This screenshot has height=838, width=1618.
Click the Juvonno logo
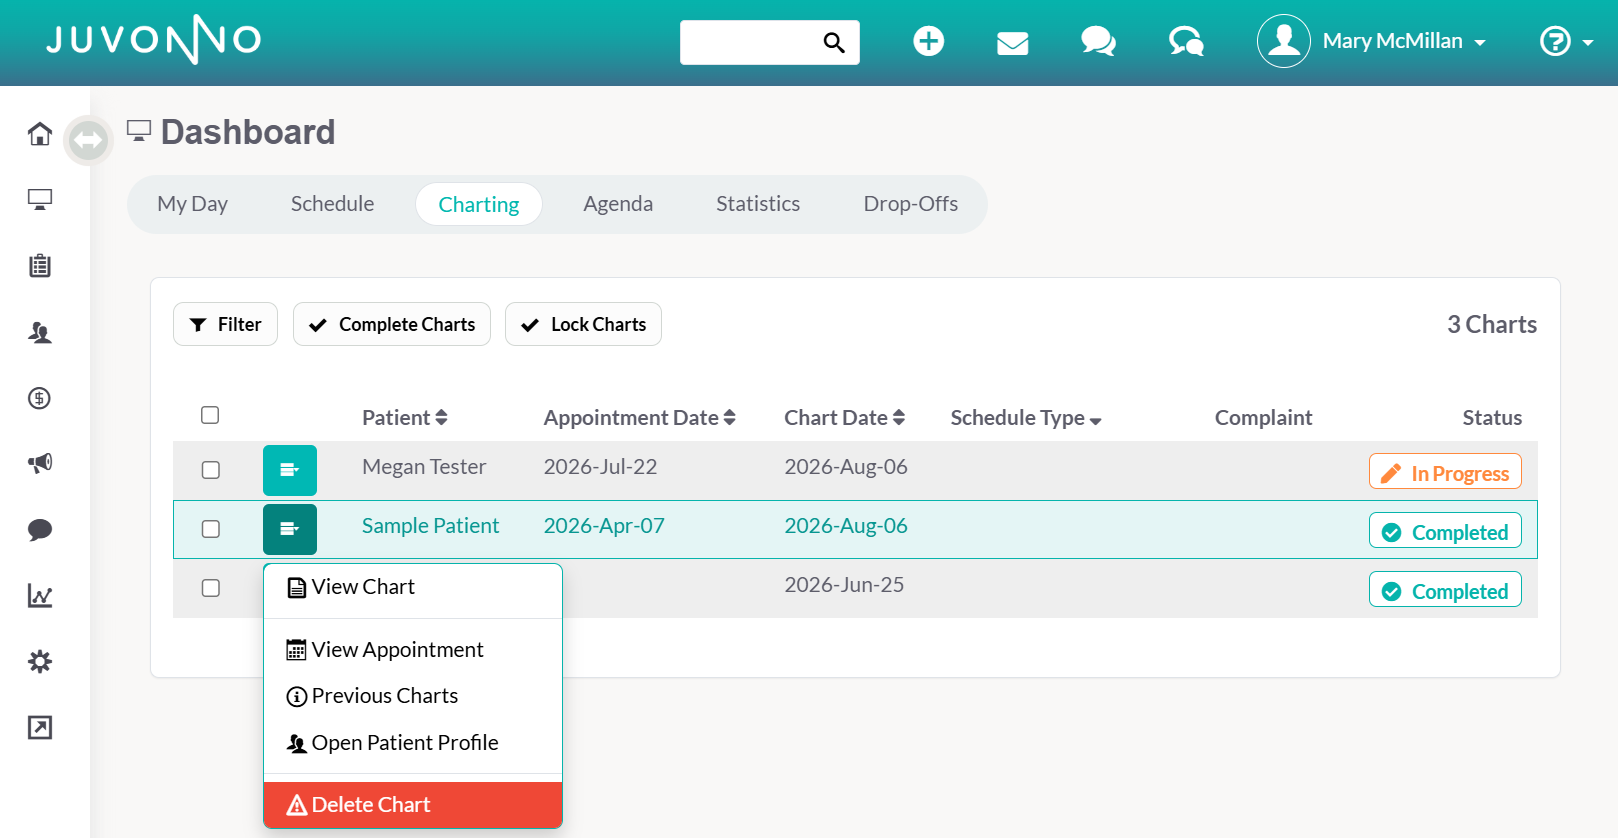coord(154,40)
